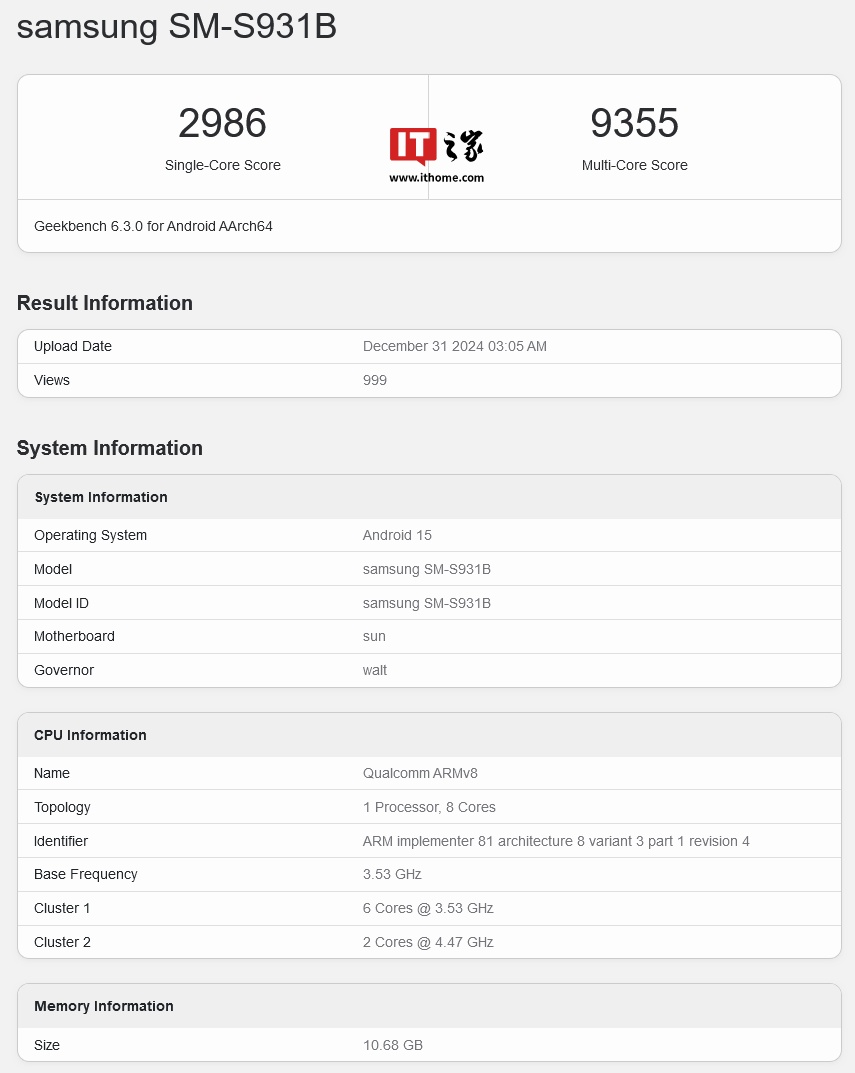The height and width of the screenshot is (1073, 855).
Task: Click the Multi-Core Score value 9355
Action: [x=635, y=123]
